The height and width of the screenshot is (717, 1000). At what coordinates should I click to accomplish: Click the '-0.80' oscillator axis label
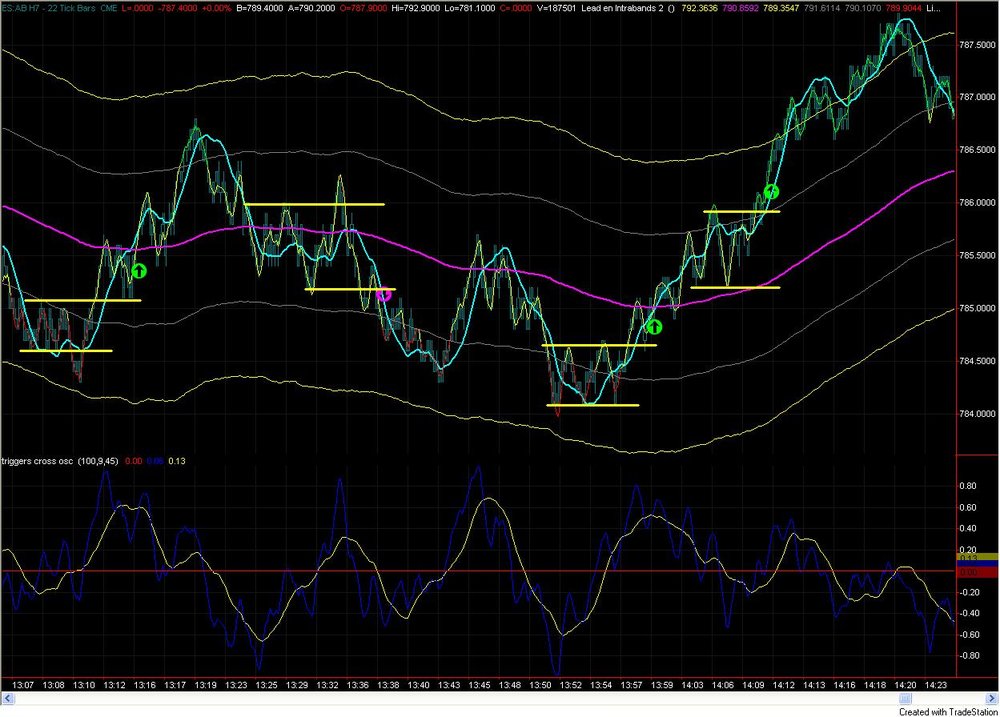pos(969,656)
